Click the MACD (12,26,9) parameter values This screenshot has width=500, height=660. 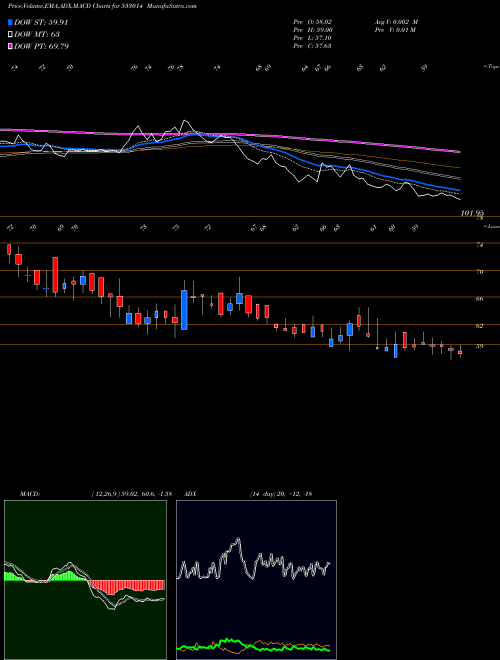[131, 493]
